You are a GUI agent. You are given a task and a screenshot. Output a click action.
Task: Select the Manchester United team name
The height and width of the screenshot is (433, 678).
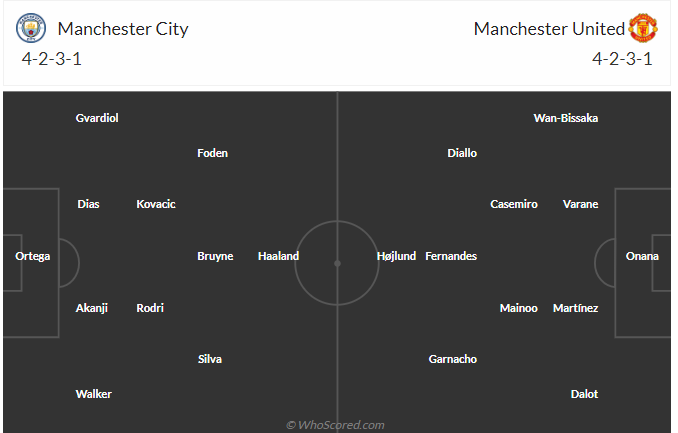[x=549, y=28]
